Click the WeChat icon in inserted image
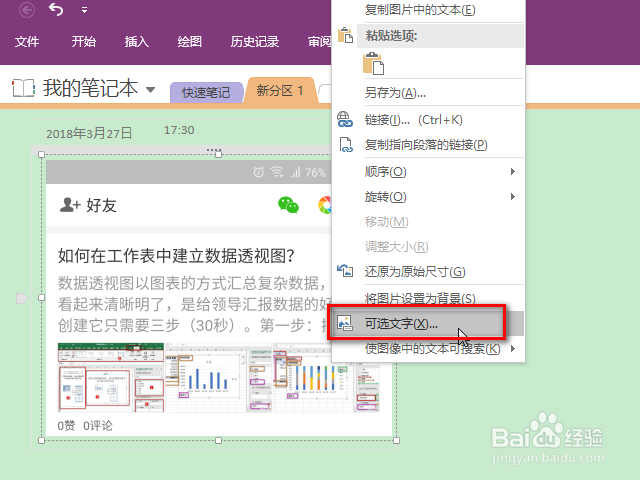 [x=289, y=205]
